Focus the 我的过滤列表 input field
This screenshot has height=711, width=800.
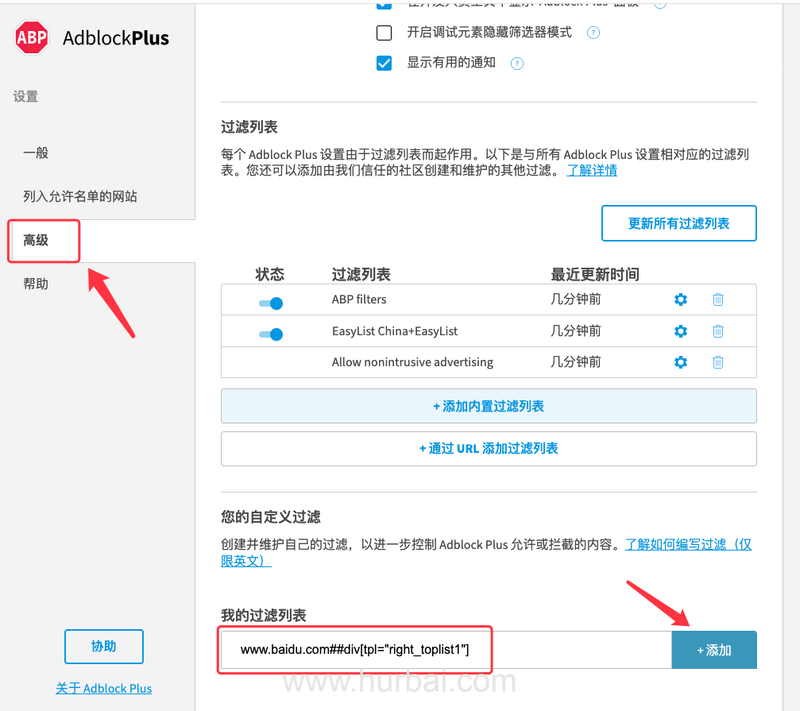[446, 650]
